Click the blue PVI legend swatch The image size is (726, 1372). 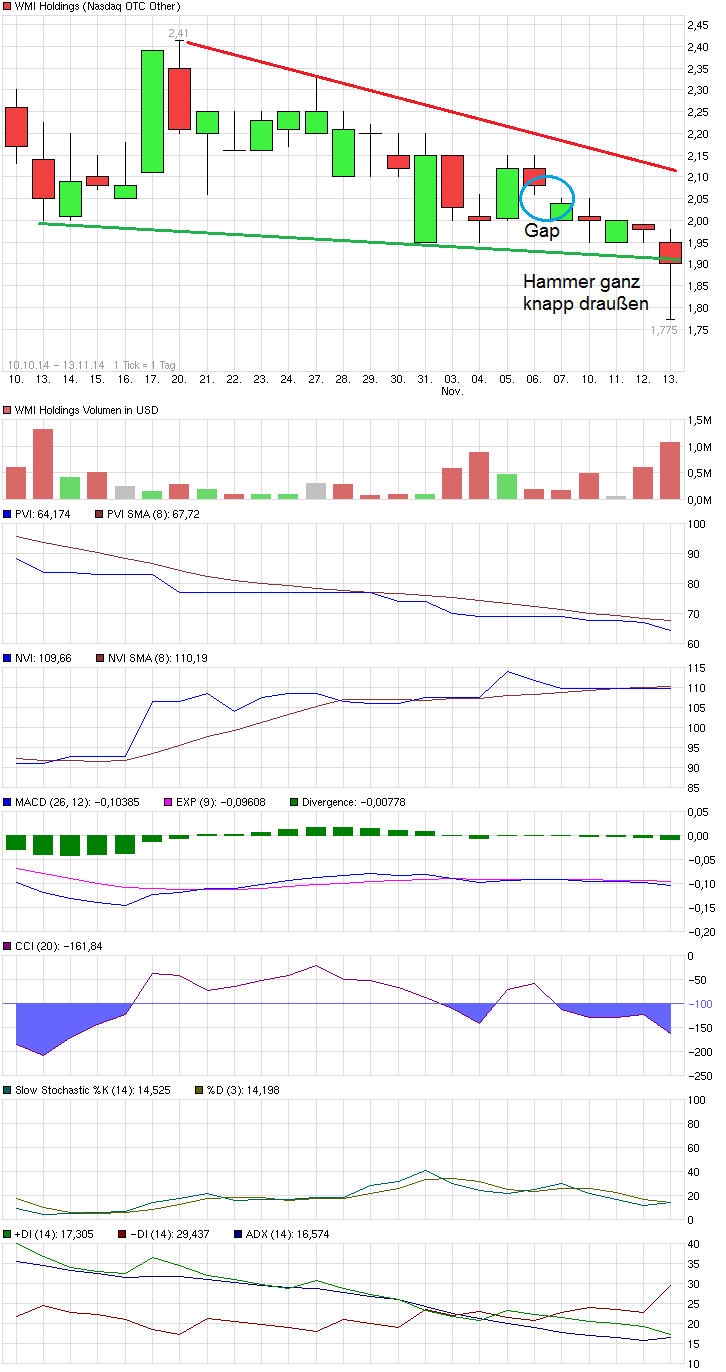pyautogui.click(x=9, y=514)
